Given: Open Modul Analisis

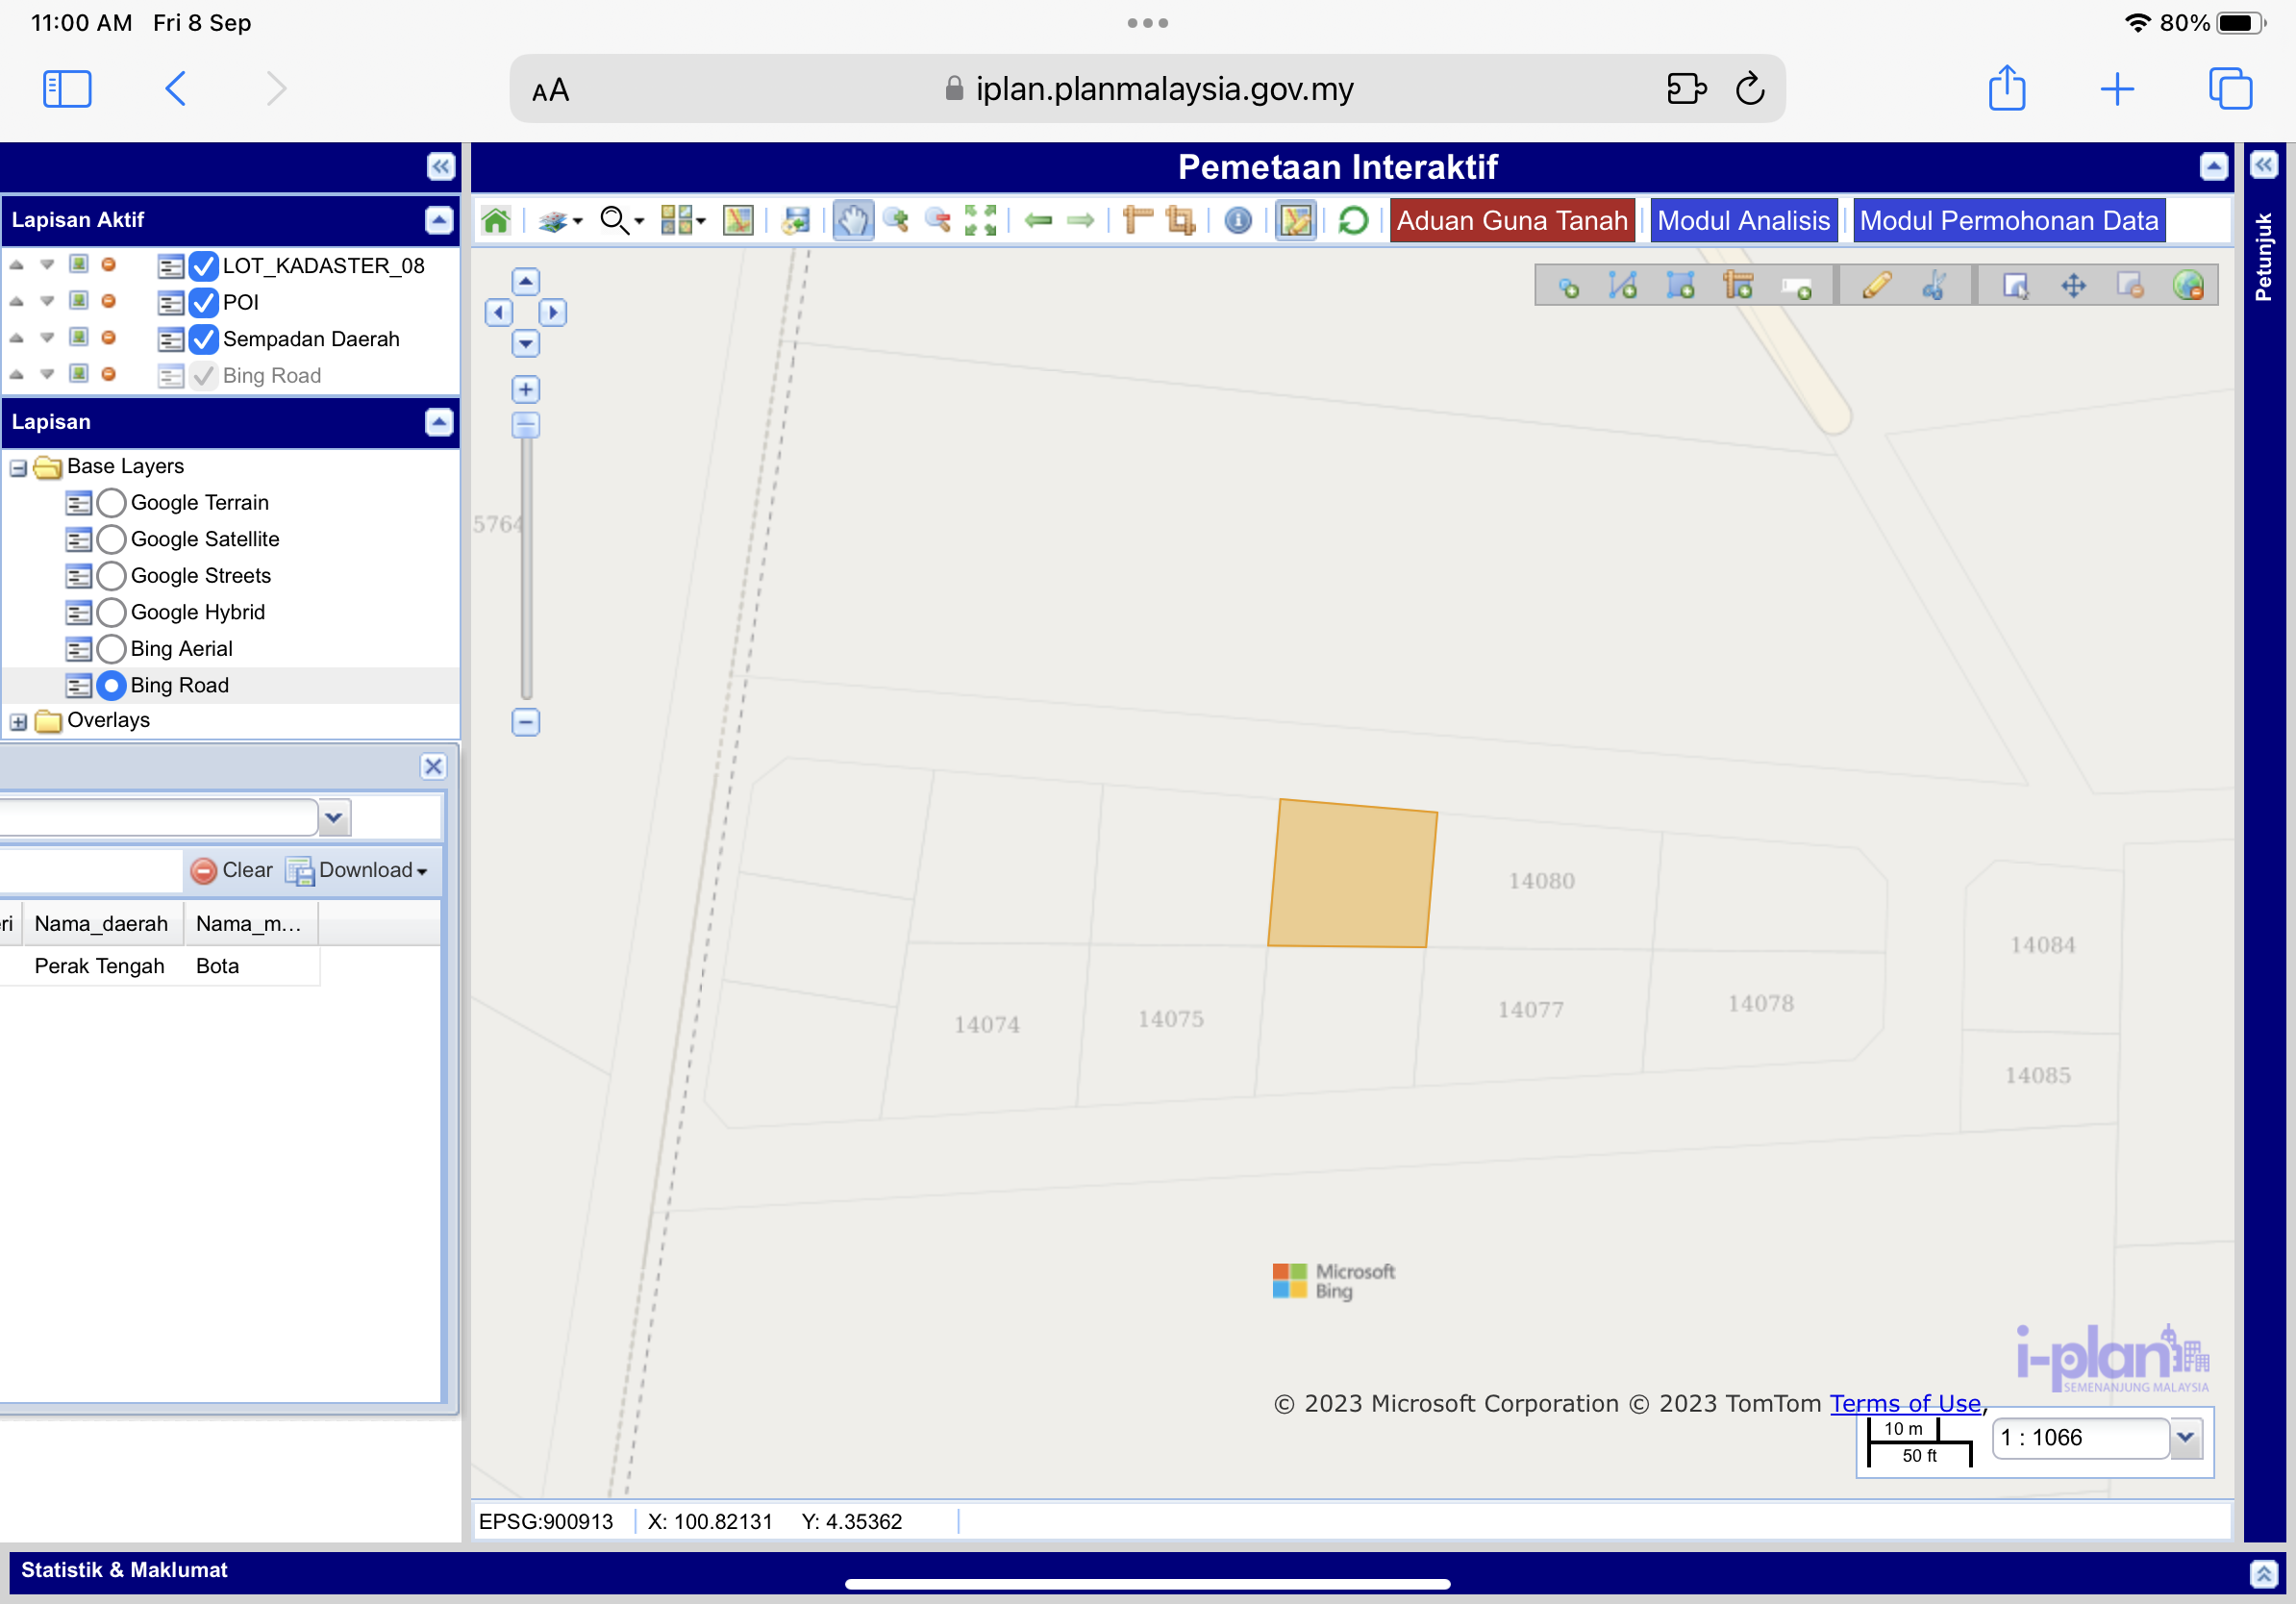Looking at the screenshot, I should tap(1743, 220).
